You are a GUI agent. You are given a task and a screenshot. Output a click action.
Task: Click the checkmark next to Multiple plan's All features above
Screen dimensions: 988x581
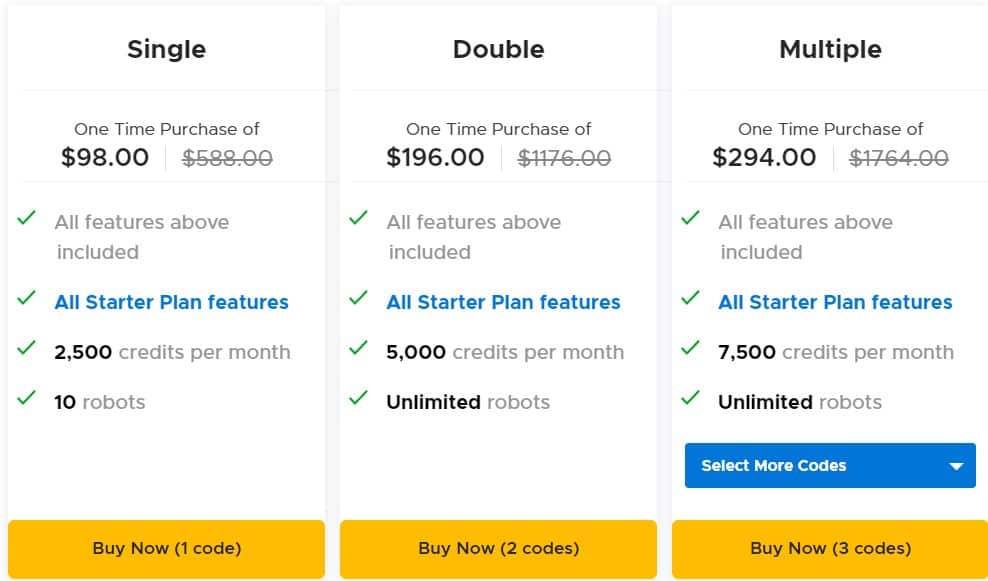coord(690,221)
